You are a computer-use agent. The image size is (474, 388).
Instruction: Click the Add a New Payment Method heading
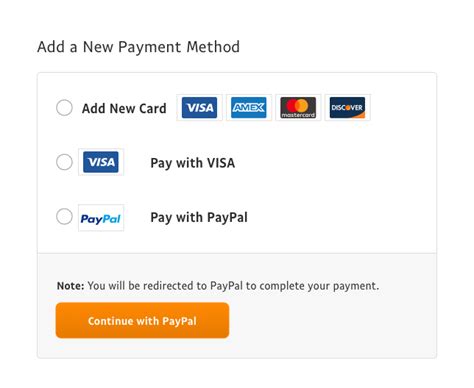(x=138, y=47)
